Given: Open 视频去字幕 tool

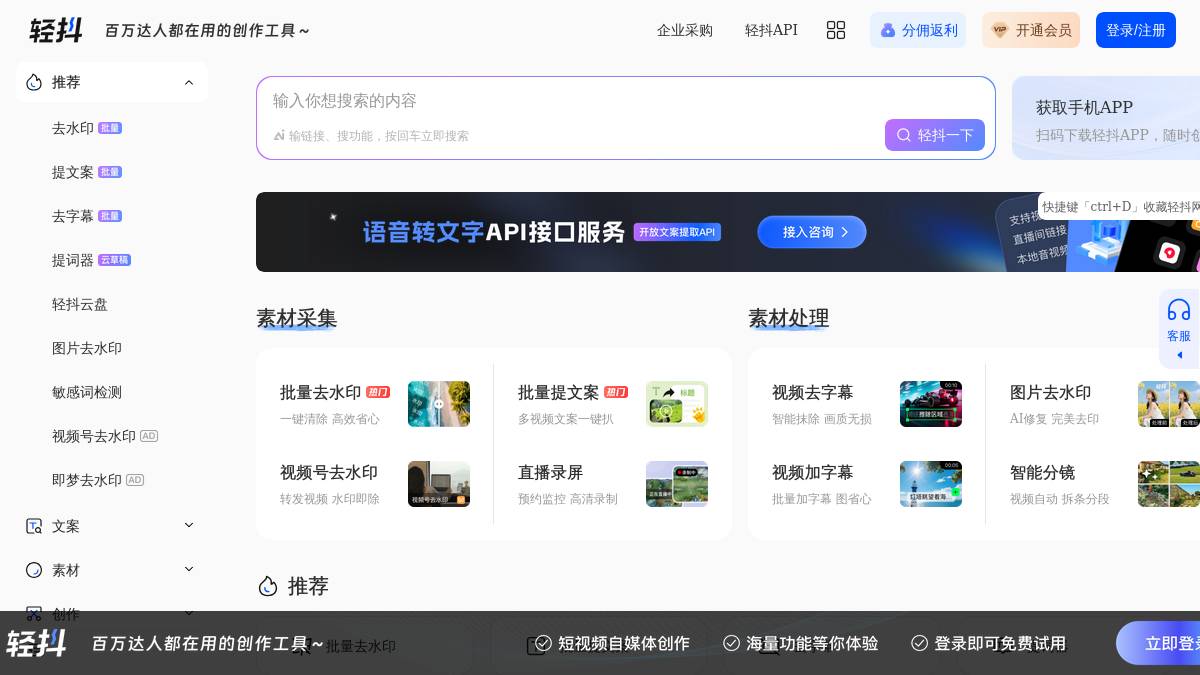Looking at the screenshot, I should click(812, 392).
